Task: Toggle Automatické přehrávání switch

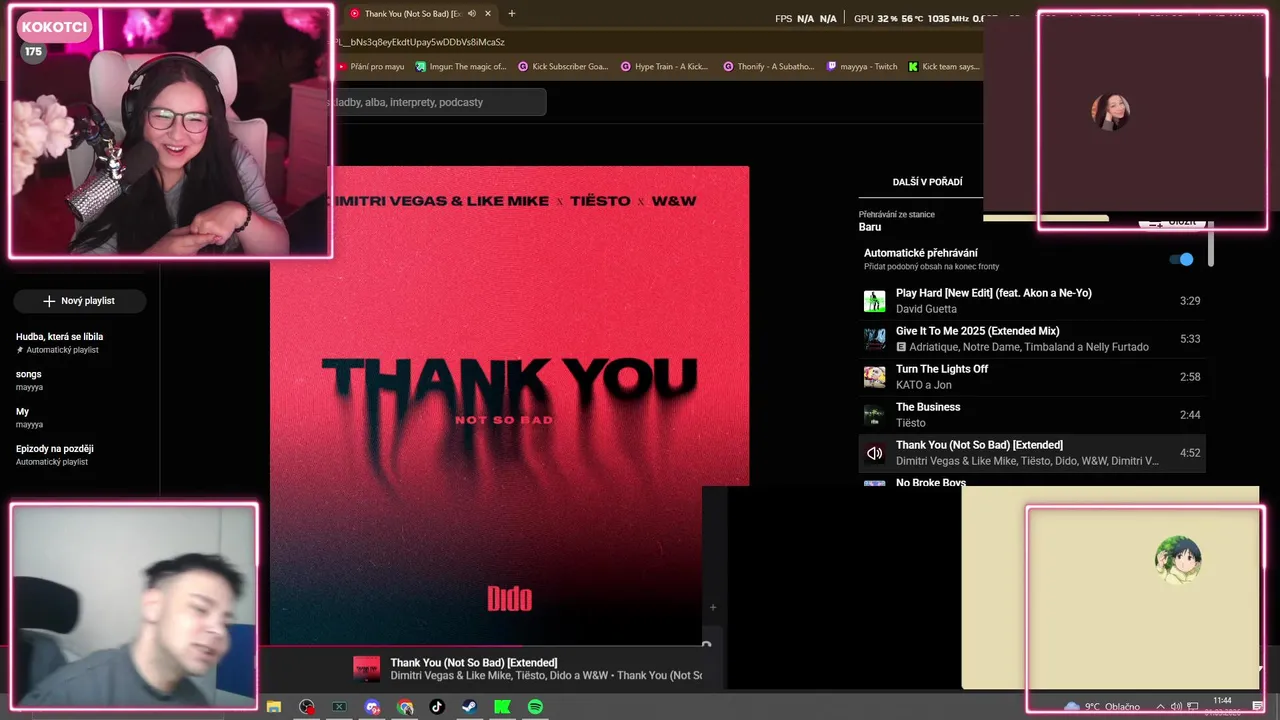Action: [x=1182, y=259]
